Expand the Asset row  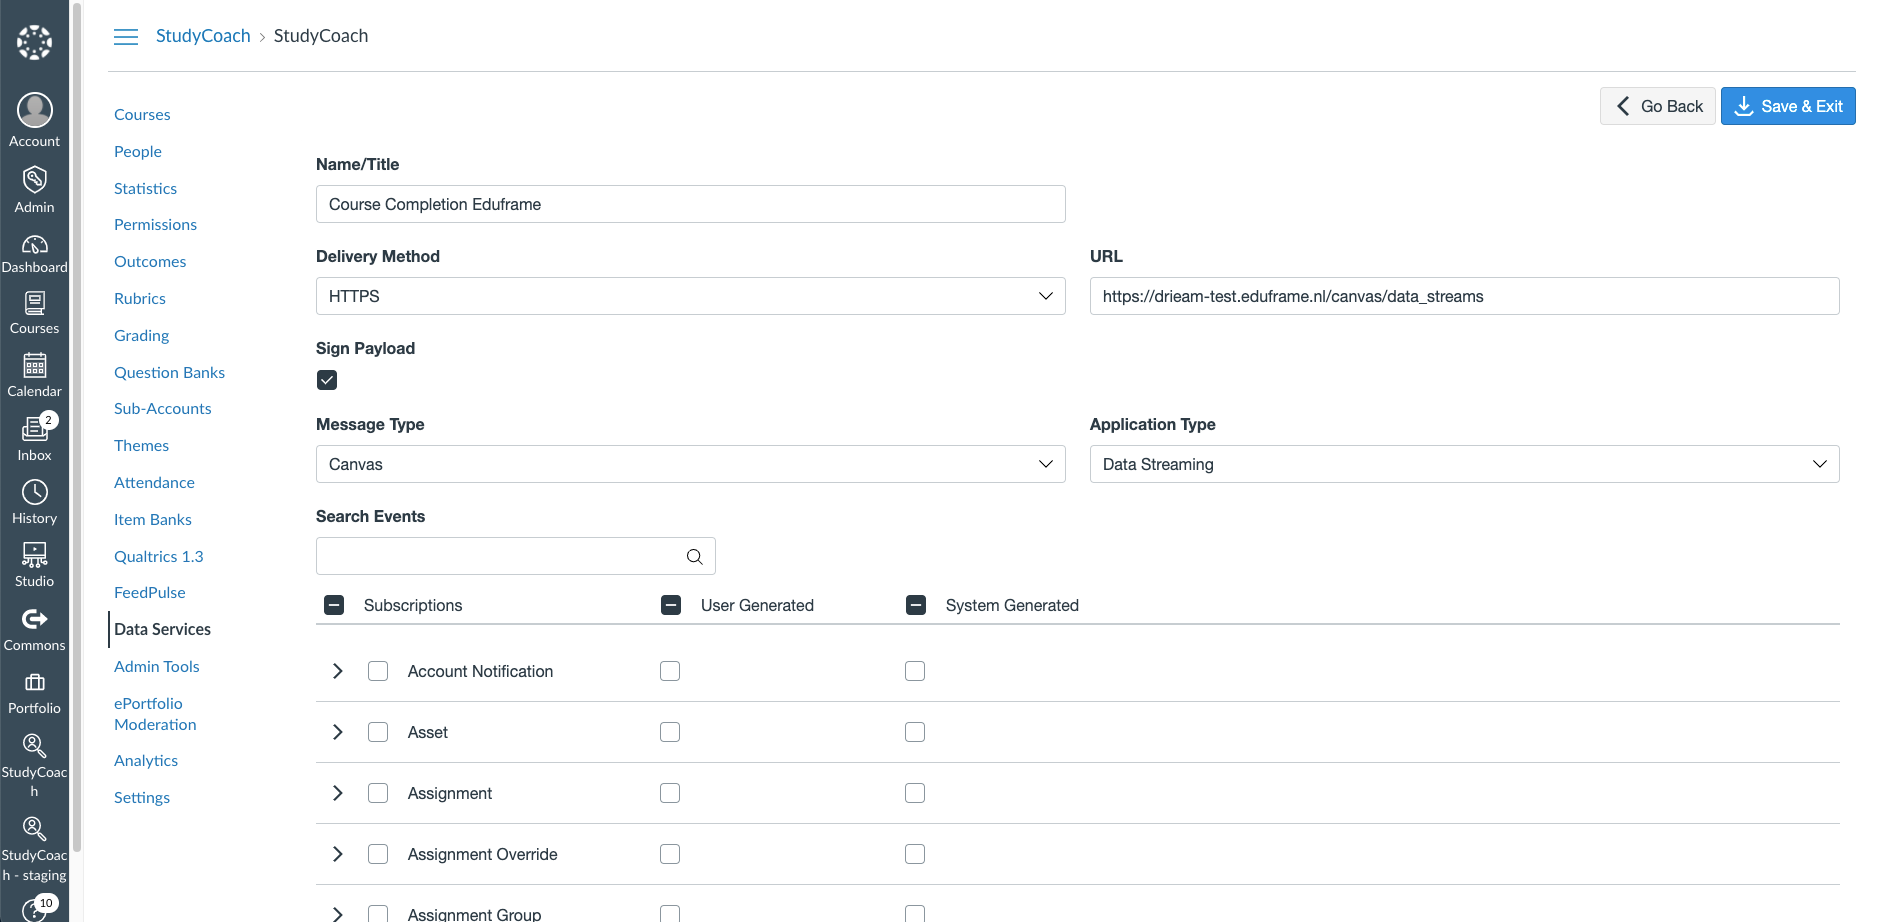(337, 732)
